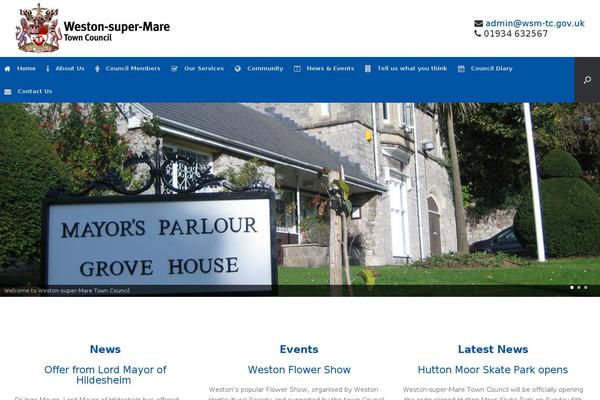Click the calendar icon next to Council Diary
Image resolution: width=600 pixels, height=400 pixels.
pyautogui.click(x=461, y=69)
